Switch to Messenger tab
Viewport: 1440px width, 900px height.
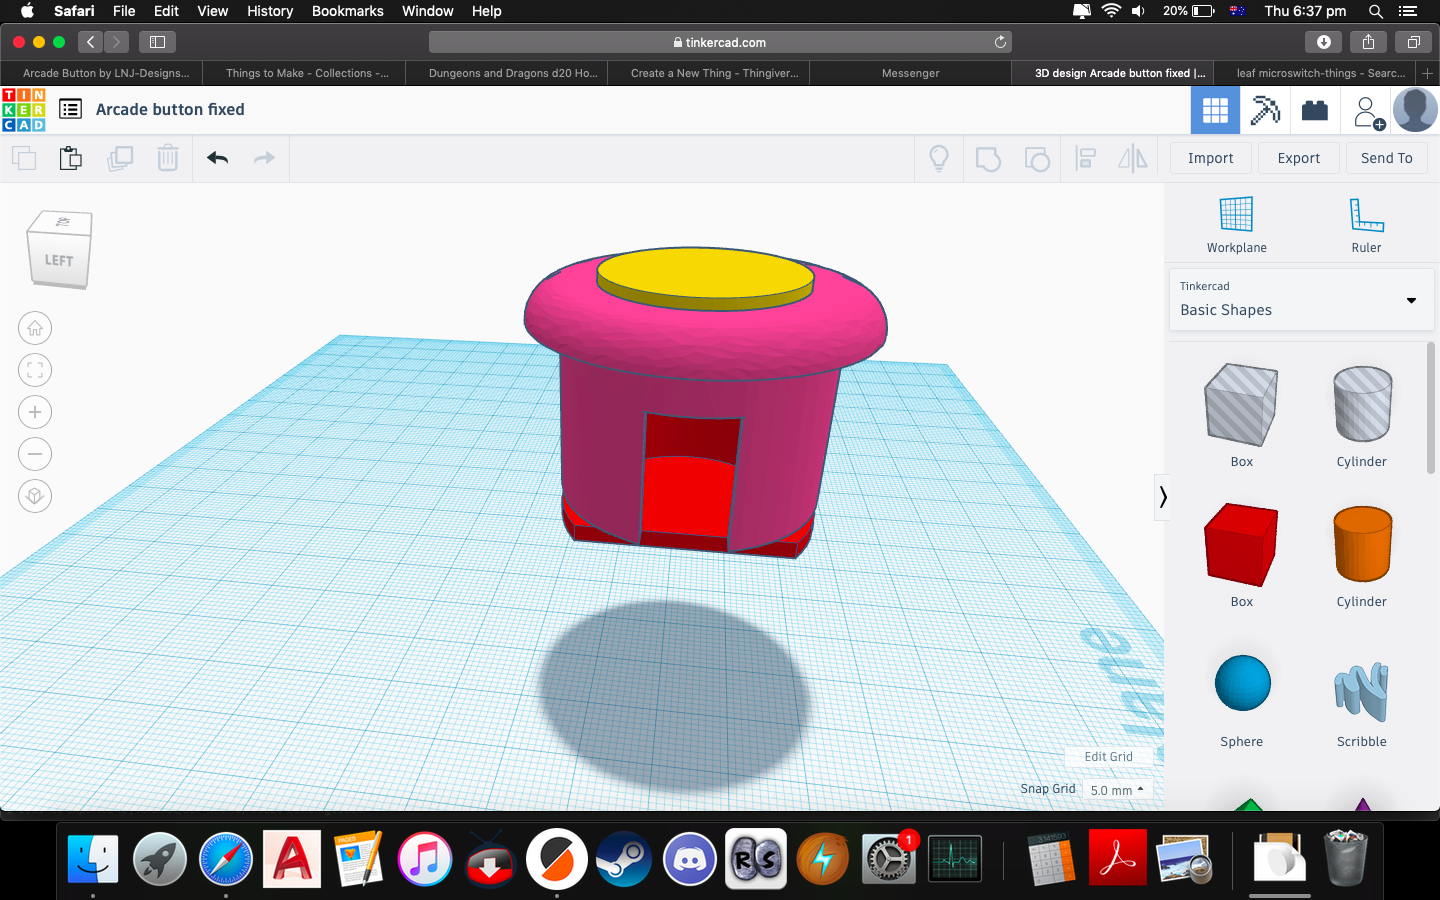coord(910,73)
